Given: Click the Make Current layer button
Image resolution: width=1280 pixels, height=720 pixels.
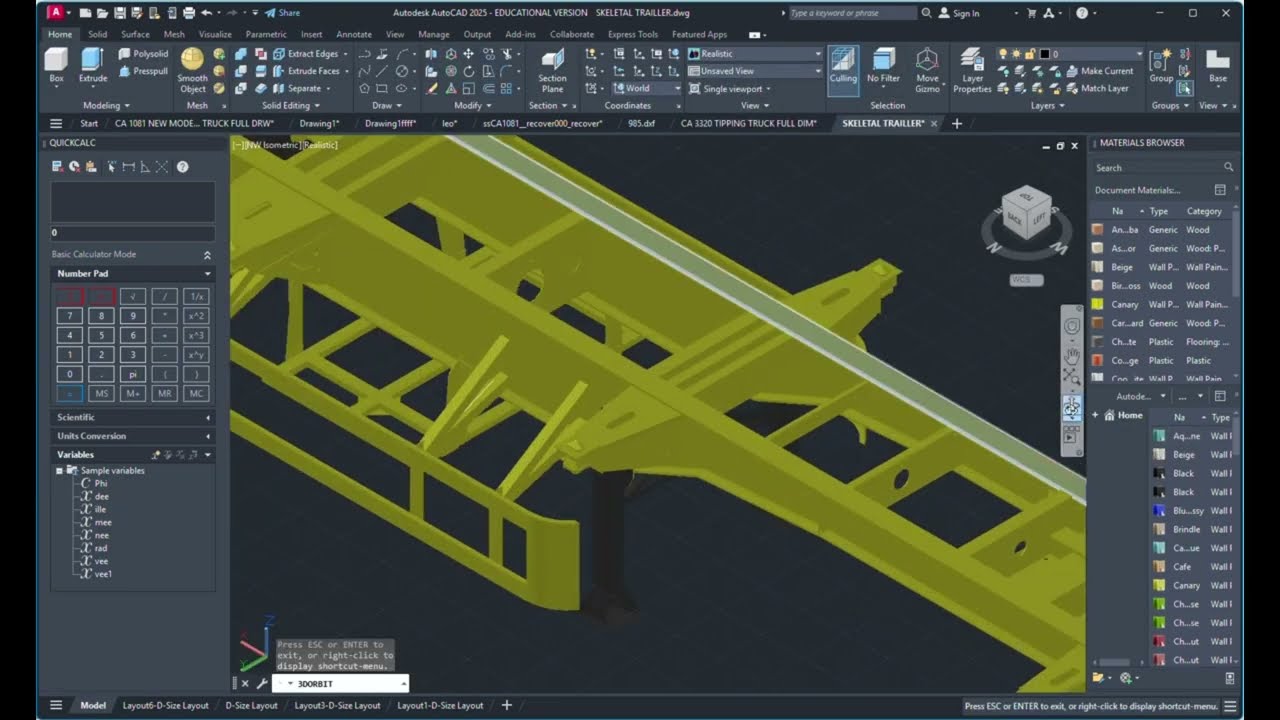Looking at the screenshot, I should click(1098, 71).
